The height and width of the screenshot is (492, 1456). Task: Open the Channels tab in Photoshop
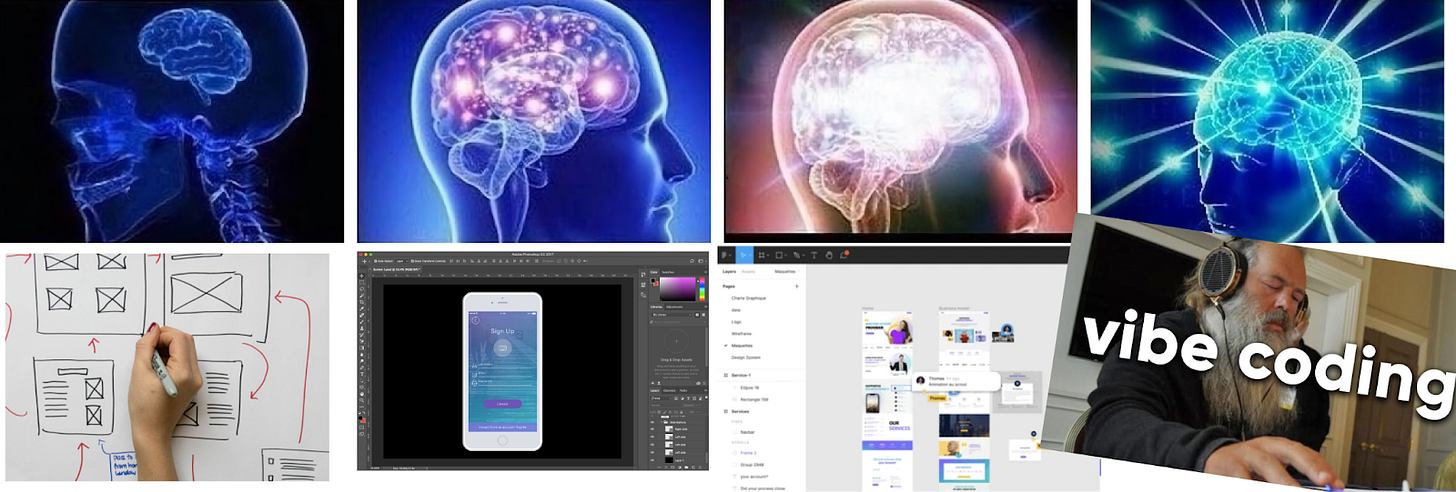669,390
